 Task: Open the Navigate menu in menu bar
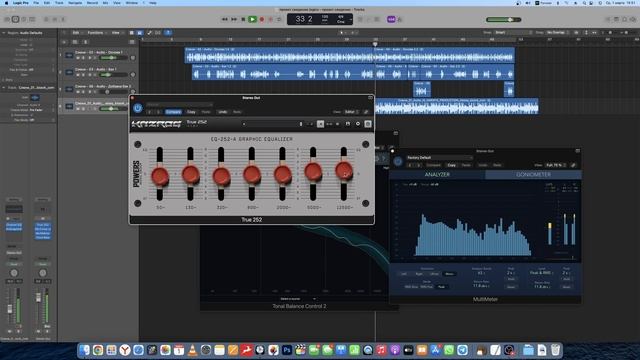pos(75,3)
